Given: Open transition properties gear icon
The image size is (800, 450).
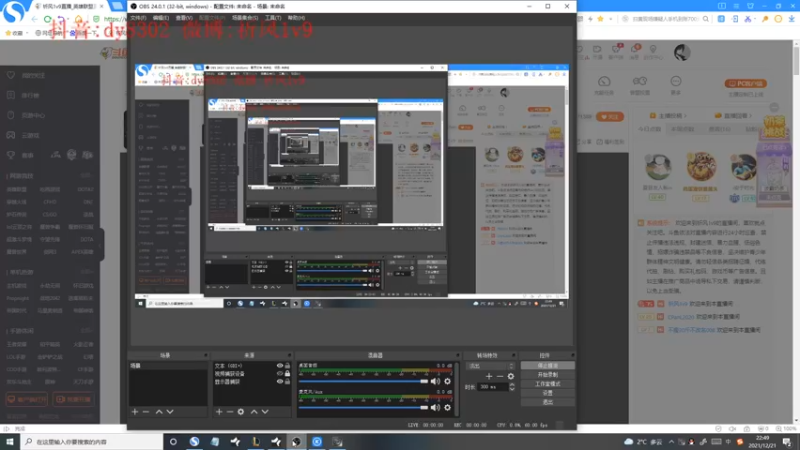Looking at the screenshot, I should click(511, 377).
